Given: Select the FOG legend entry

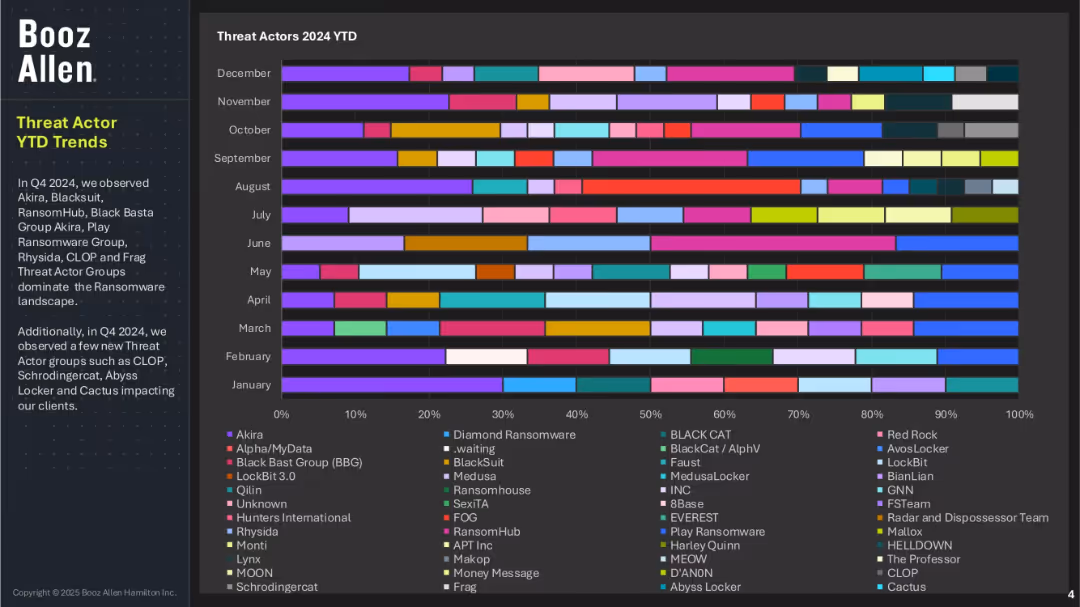Looking at the screenshot, I should tap(460, 517).
